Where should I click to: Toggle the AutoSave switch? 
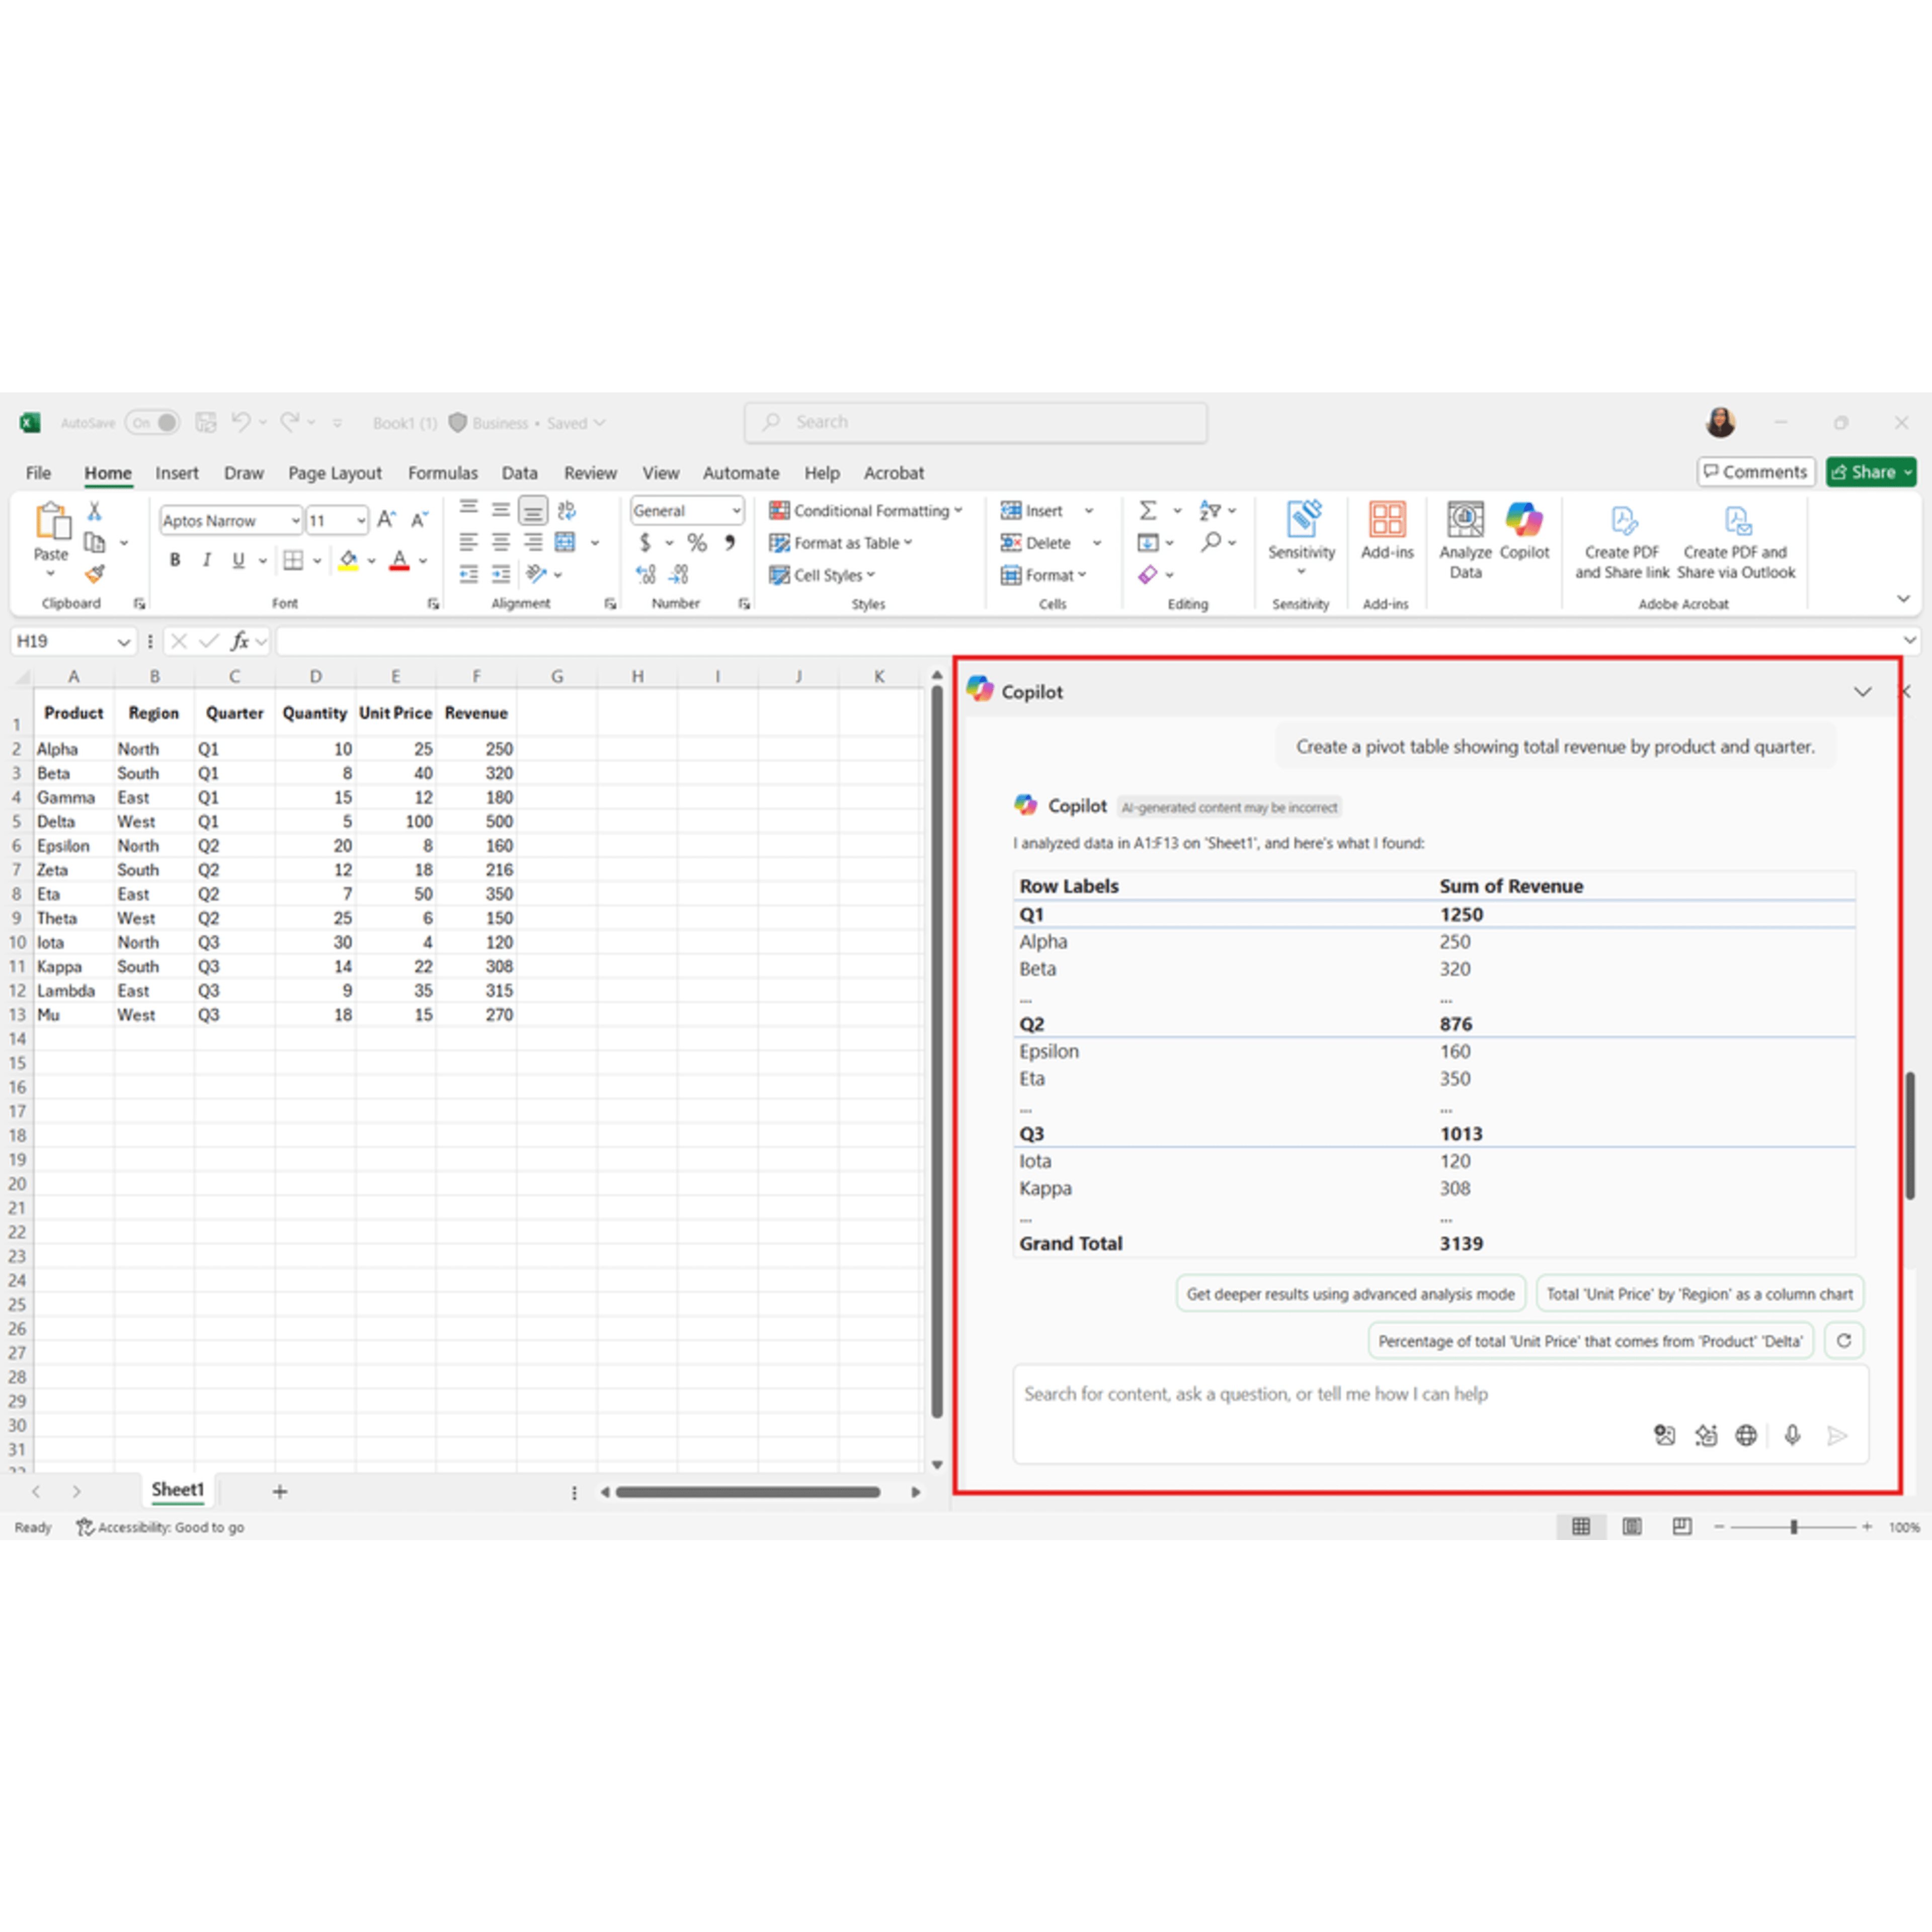[152, 422]
